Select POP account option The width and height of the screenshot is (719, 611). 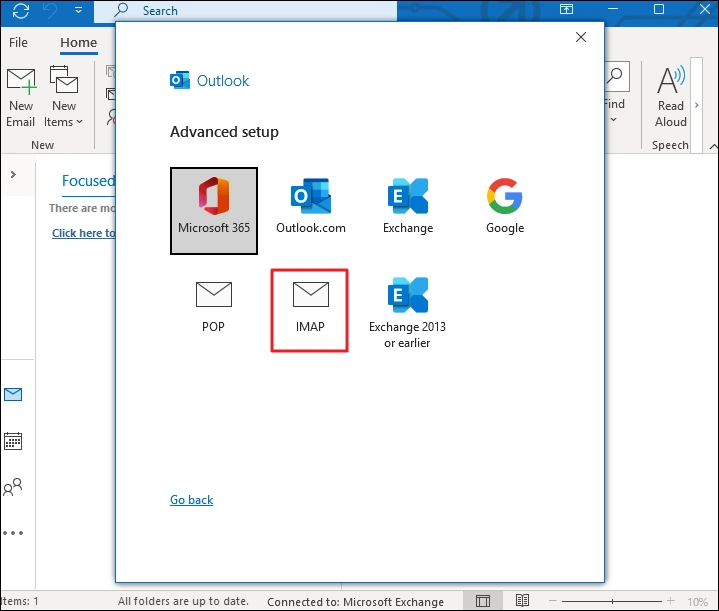[x=214, y=307]
